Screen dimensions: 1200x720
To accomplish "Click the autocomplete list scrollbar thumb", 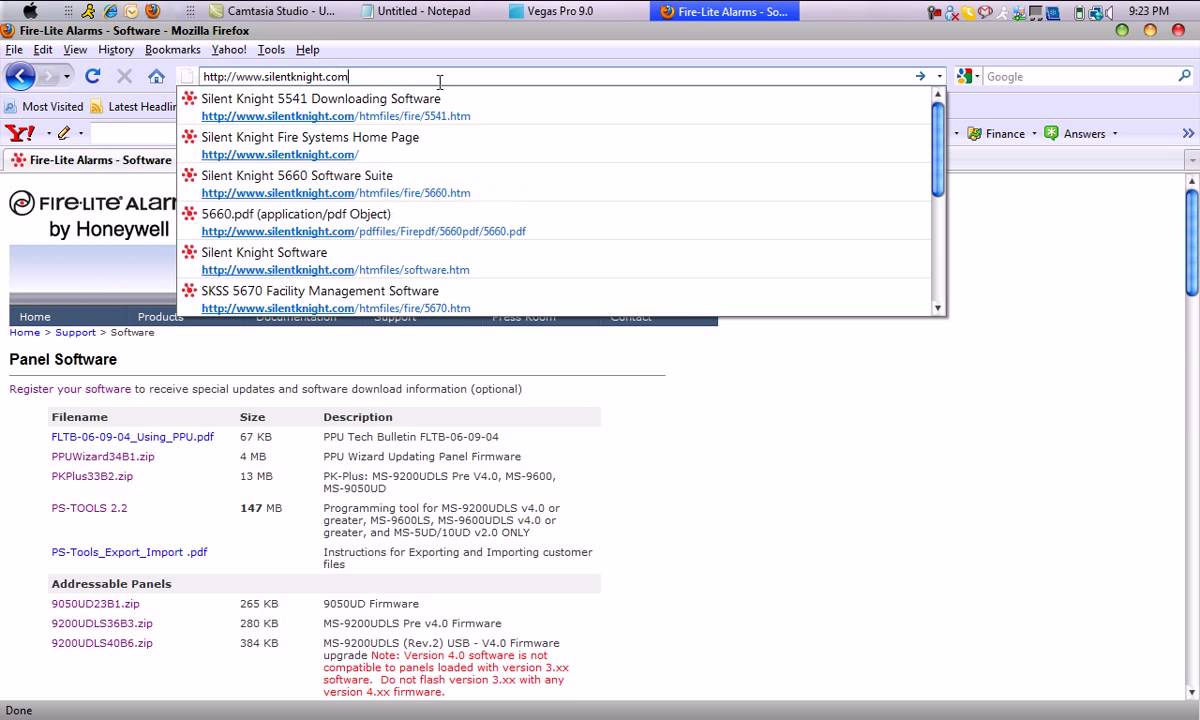I will click(938, 149).
